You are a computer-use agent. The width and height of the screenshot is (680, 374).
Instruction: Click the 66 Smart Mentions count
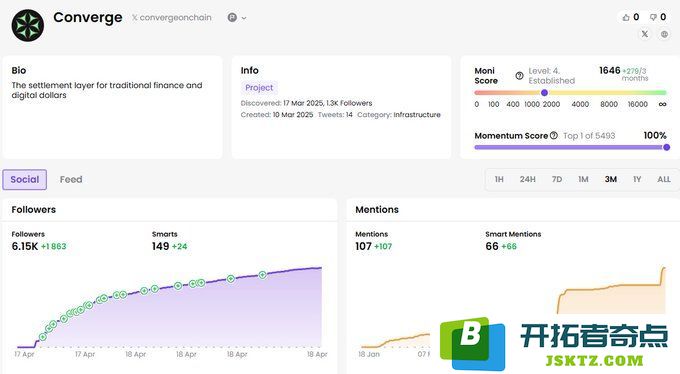(492, 246)
